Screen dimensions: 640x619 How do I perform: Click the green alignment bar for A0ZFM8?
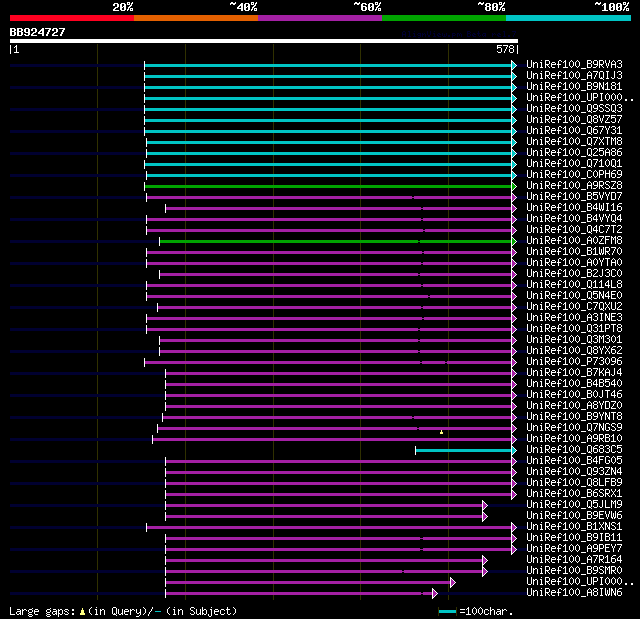click(336, 242)
